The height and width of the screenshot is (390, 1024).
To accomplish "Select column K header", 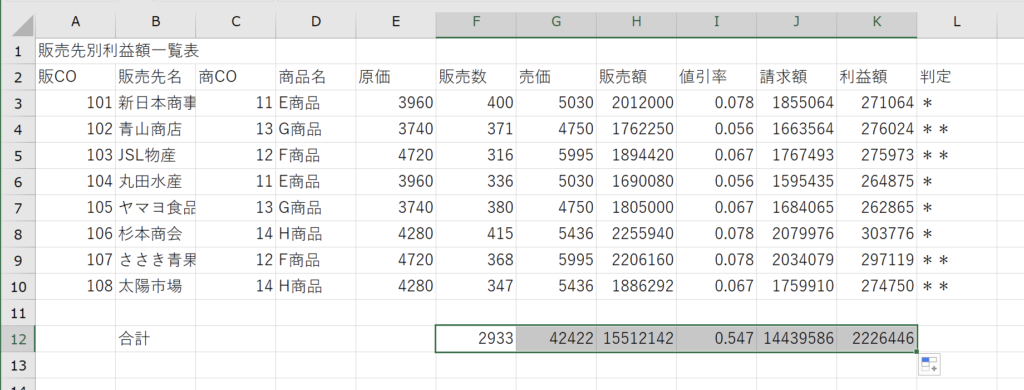I will click(x=876, y=22).
